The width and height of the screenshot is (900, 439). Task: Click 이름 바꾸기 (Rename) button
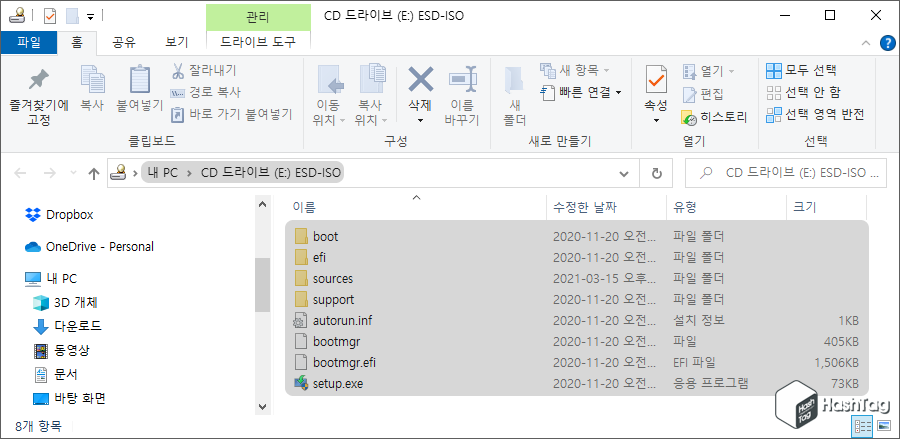coord(462,96)
